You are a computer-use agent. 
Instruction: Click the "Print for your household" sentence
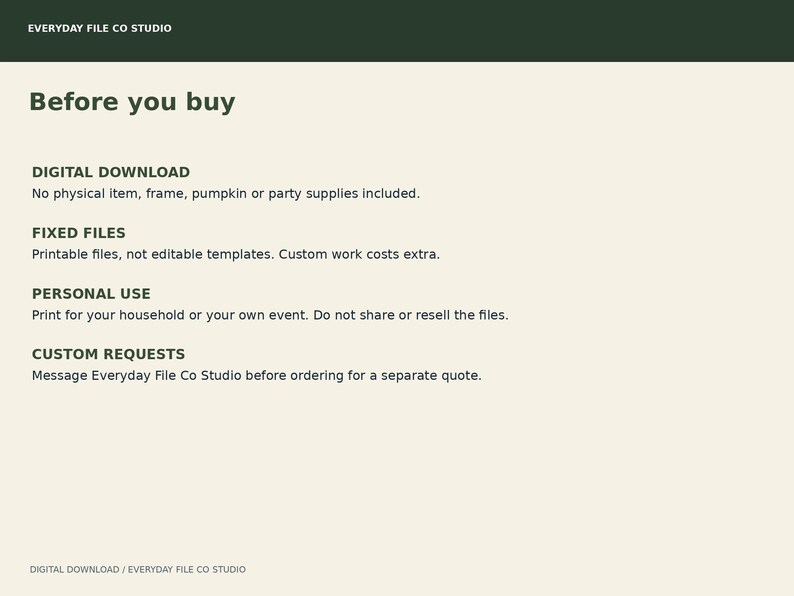(270, 315)
